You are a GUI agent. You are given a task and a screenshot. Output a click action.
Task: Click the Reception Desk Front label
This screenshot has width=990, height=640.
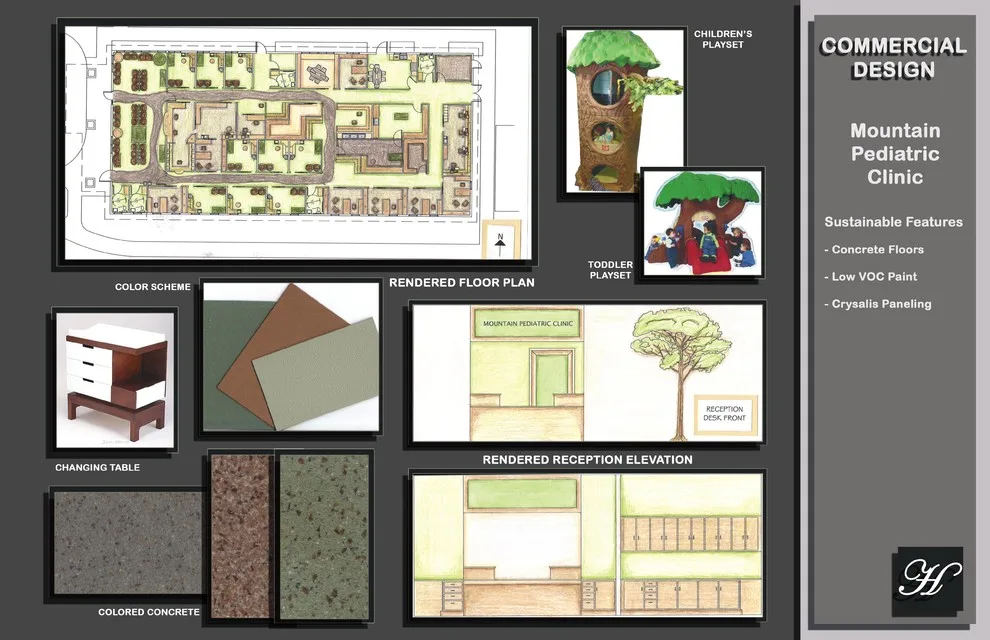724,414
